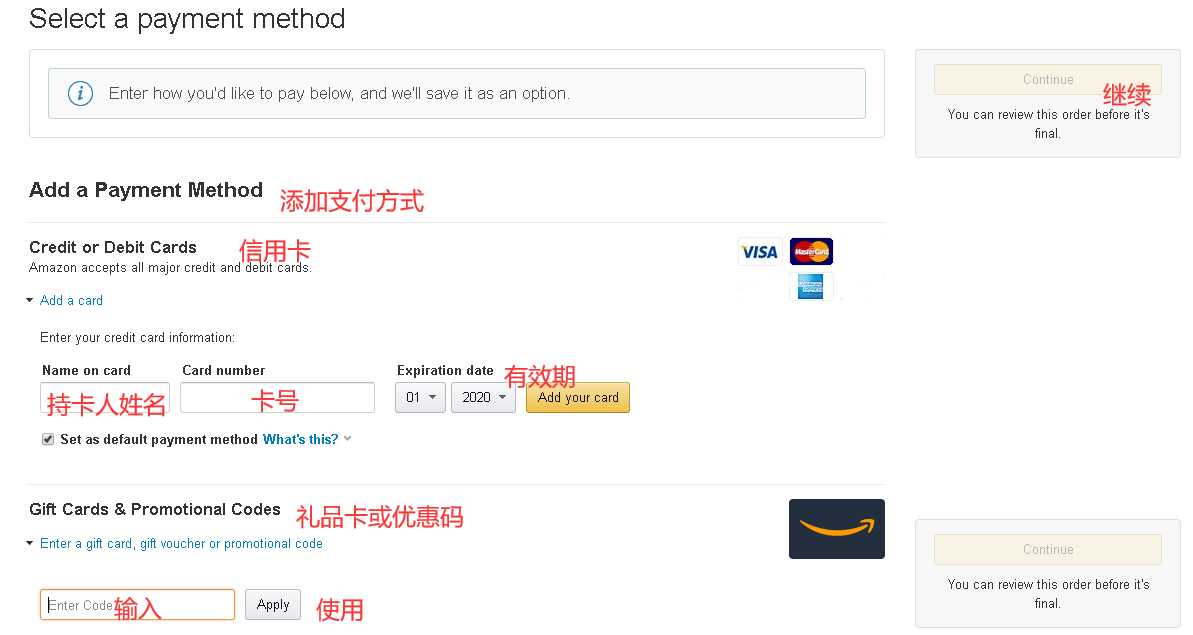Click the blue info icon
This screenshot has width=1193, height=635.
pyautogui.click(x=81, y=94)
